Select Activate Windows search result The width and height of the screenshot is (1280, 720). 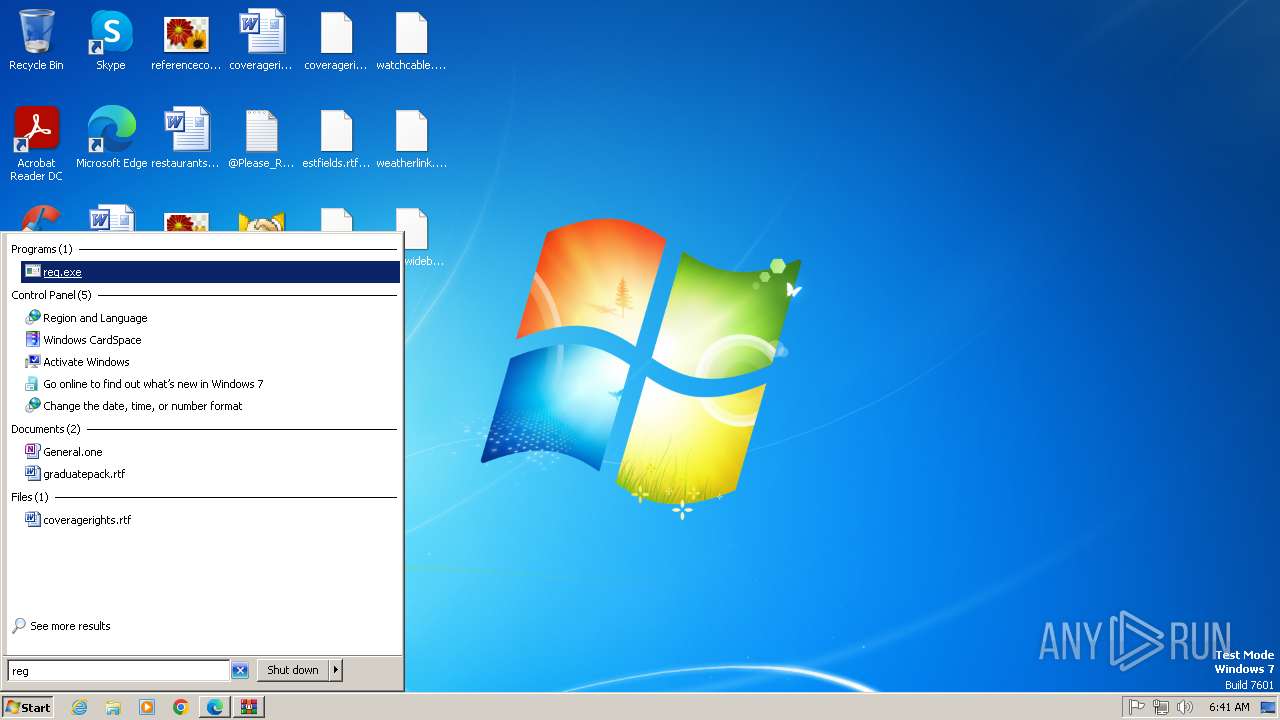[x=86, y=362]
